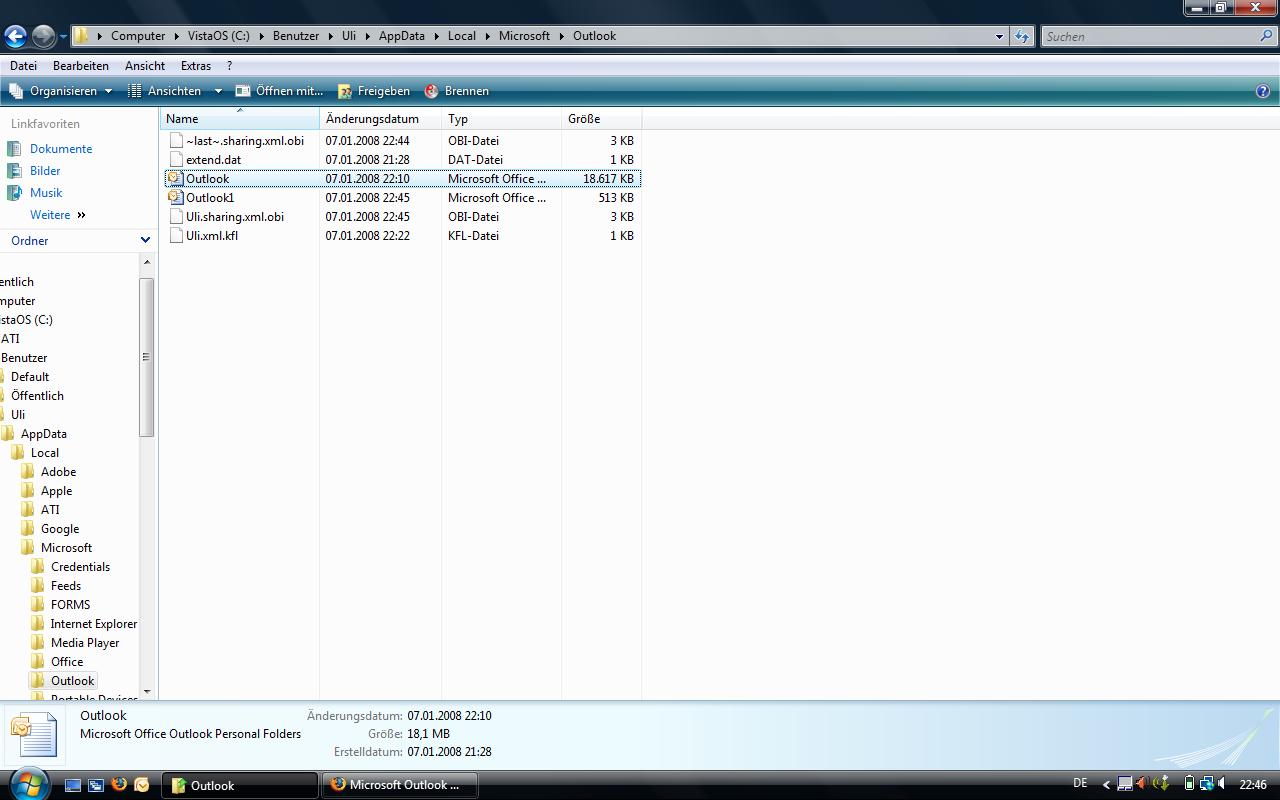Click folder tree scrollbar down arrow
1280x800 pixels.
point(147,691)
